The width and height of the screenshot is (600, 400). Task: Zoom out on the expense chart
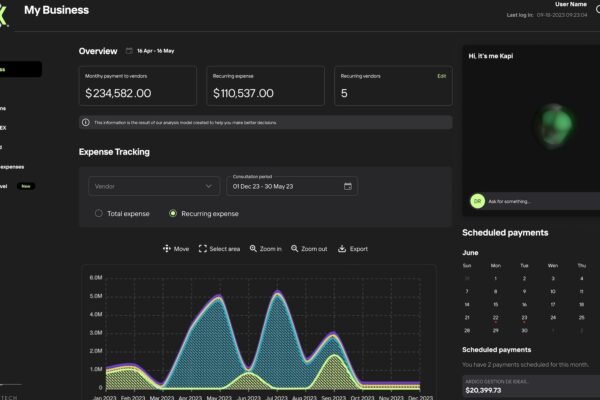click(x=309, y=249)
